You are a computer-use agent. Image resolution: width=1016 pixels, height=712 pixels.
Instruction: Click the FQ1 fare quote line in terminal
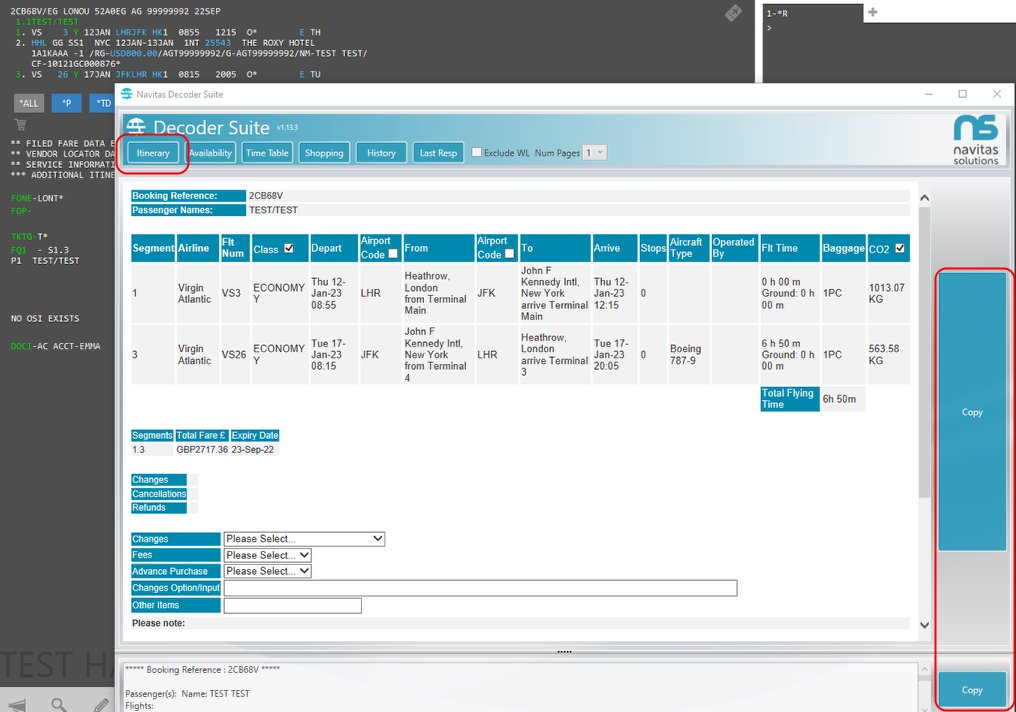click(x=40, y=250)
